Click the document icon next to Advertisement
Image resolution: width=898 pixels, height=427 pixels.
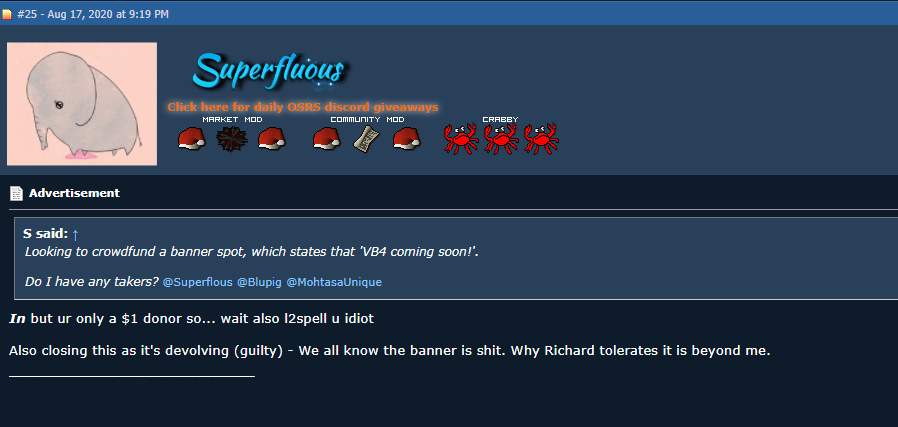click(x=17, y=193)
